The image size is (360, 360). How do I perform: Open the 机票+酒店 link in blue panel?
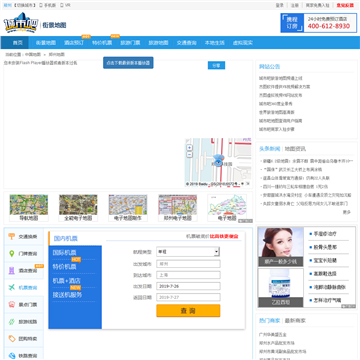pyautogui.click(x=67, y=281)
